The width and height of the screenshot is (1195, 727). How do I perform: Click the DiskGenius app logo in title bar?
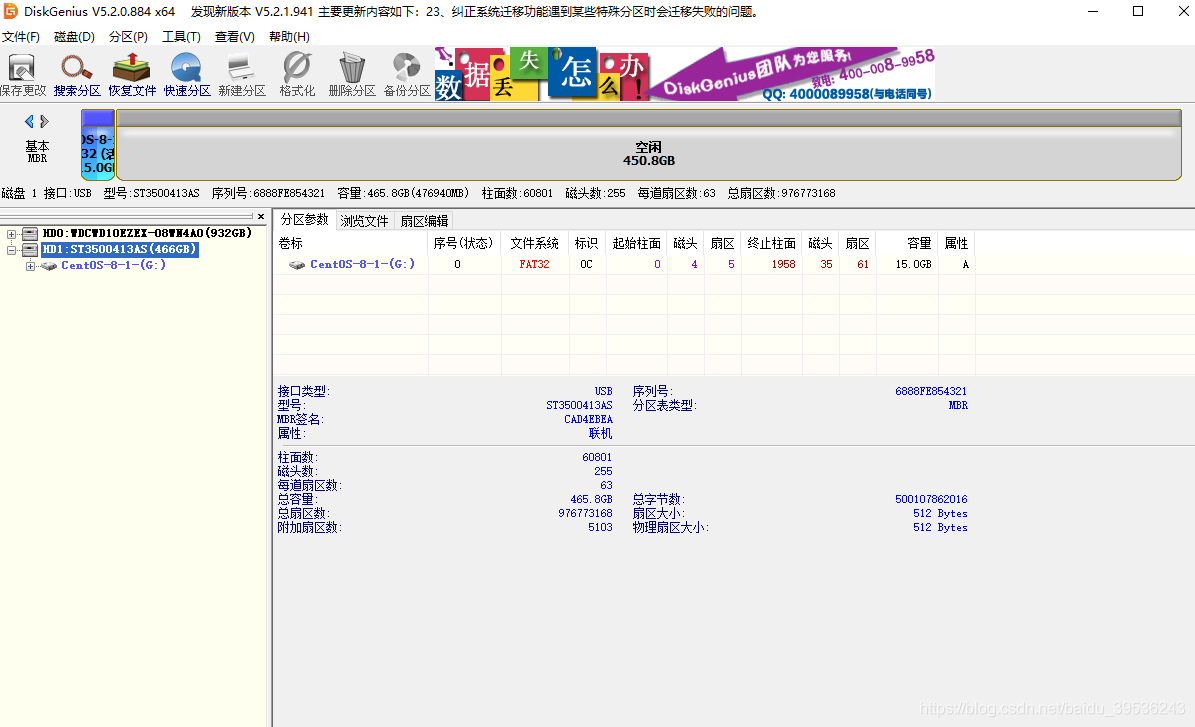[11, 11]
